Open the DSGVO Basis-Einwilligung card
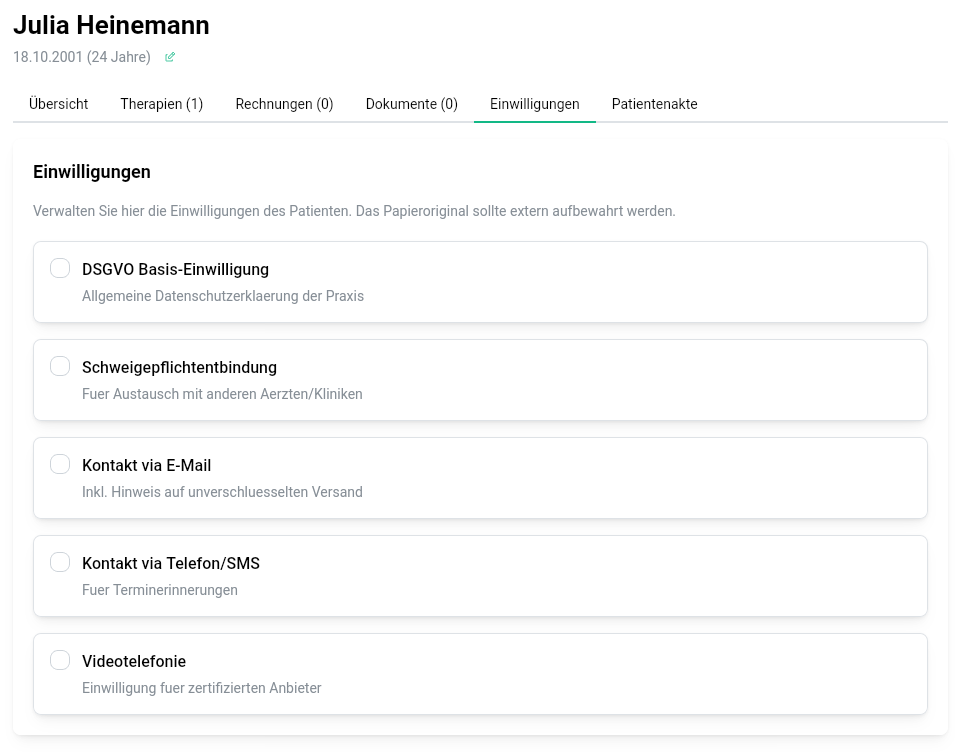Image resolution: width=955 pixels, height=752 pixels. tap(480, 281)
